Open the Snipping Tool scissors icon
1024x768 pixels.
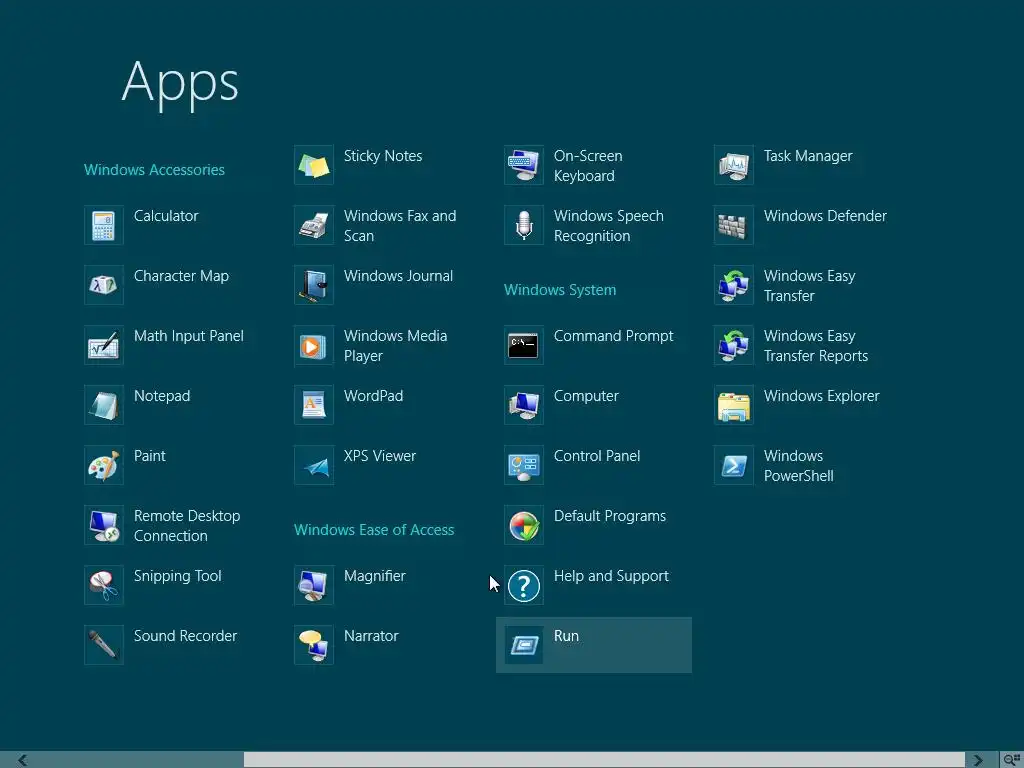click(104, 586)
